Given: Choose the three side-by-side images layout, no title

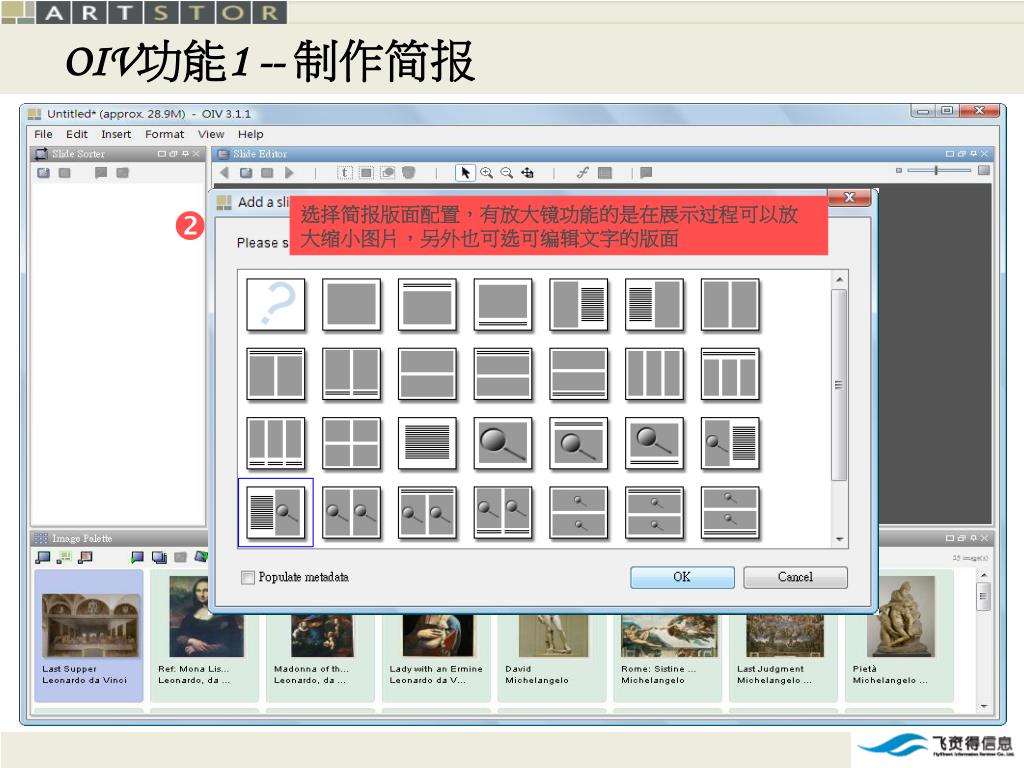Looking at the screenshot, I should (654, 374).
